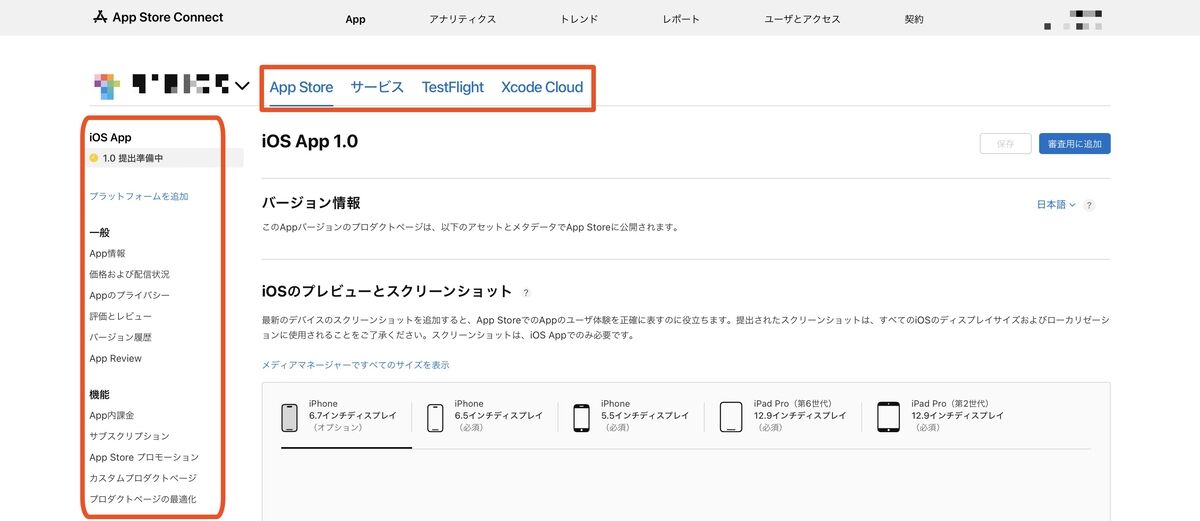Select the iPhone 6.5インチディスプレイ tab label

click(498, 415)
